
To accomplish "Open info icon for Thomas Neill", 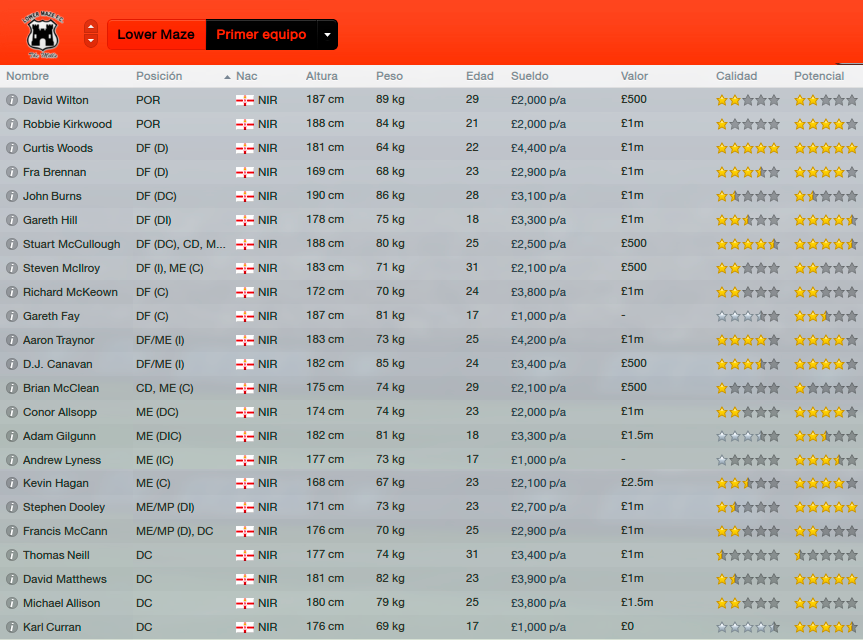I will 12,555.
